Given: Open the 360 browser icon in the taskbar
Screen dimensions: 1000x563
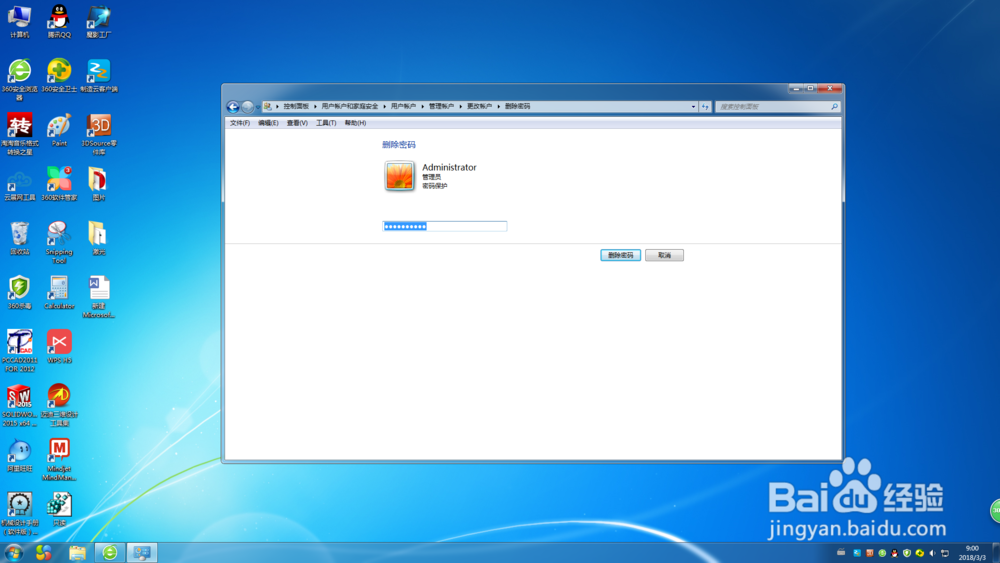Looking at the screenshot, I should point(110,552).
